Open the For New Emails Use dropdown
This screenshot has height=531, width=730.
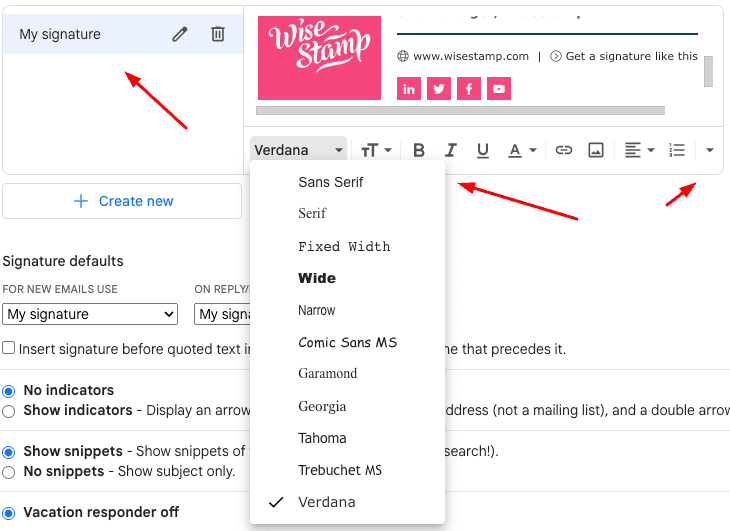click(90, 314)
